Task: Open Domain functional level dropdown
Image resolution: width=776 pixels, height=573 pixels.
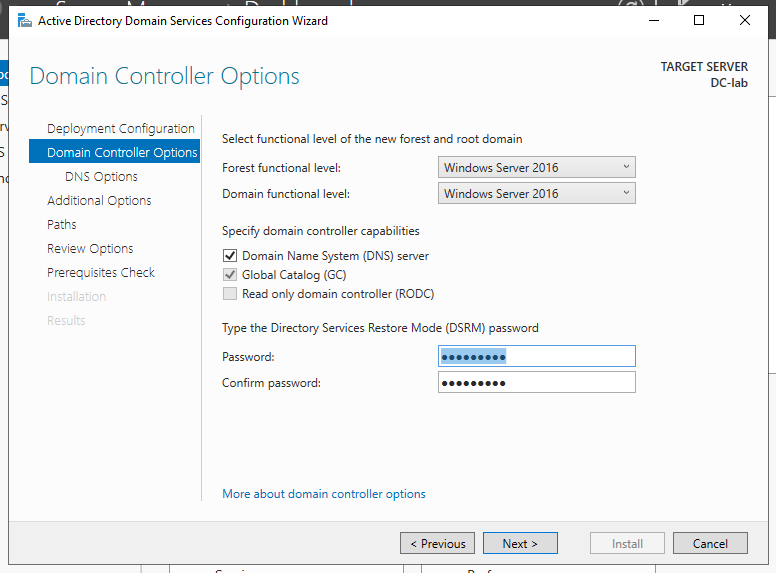Action: coord(536,194)
